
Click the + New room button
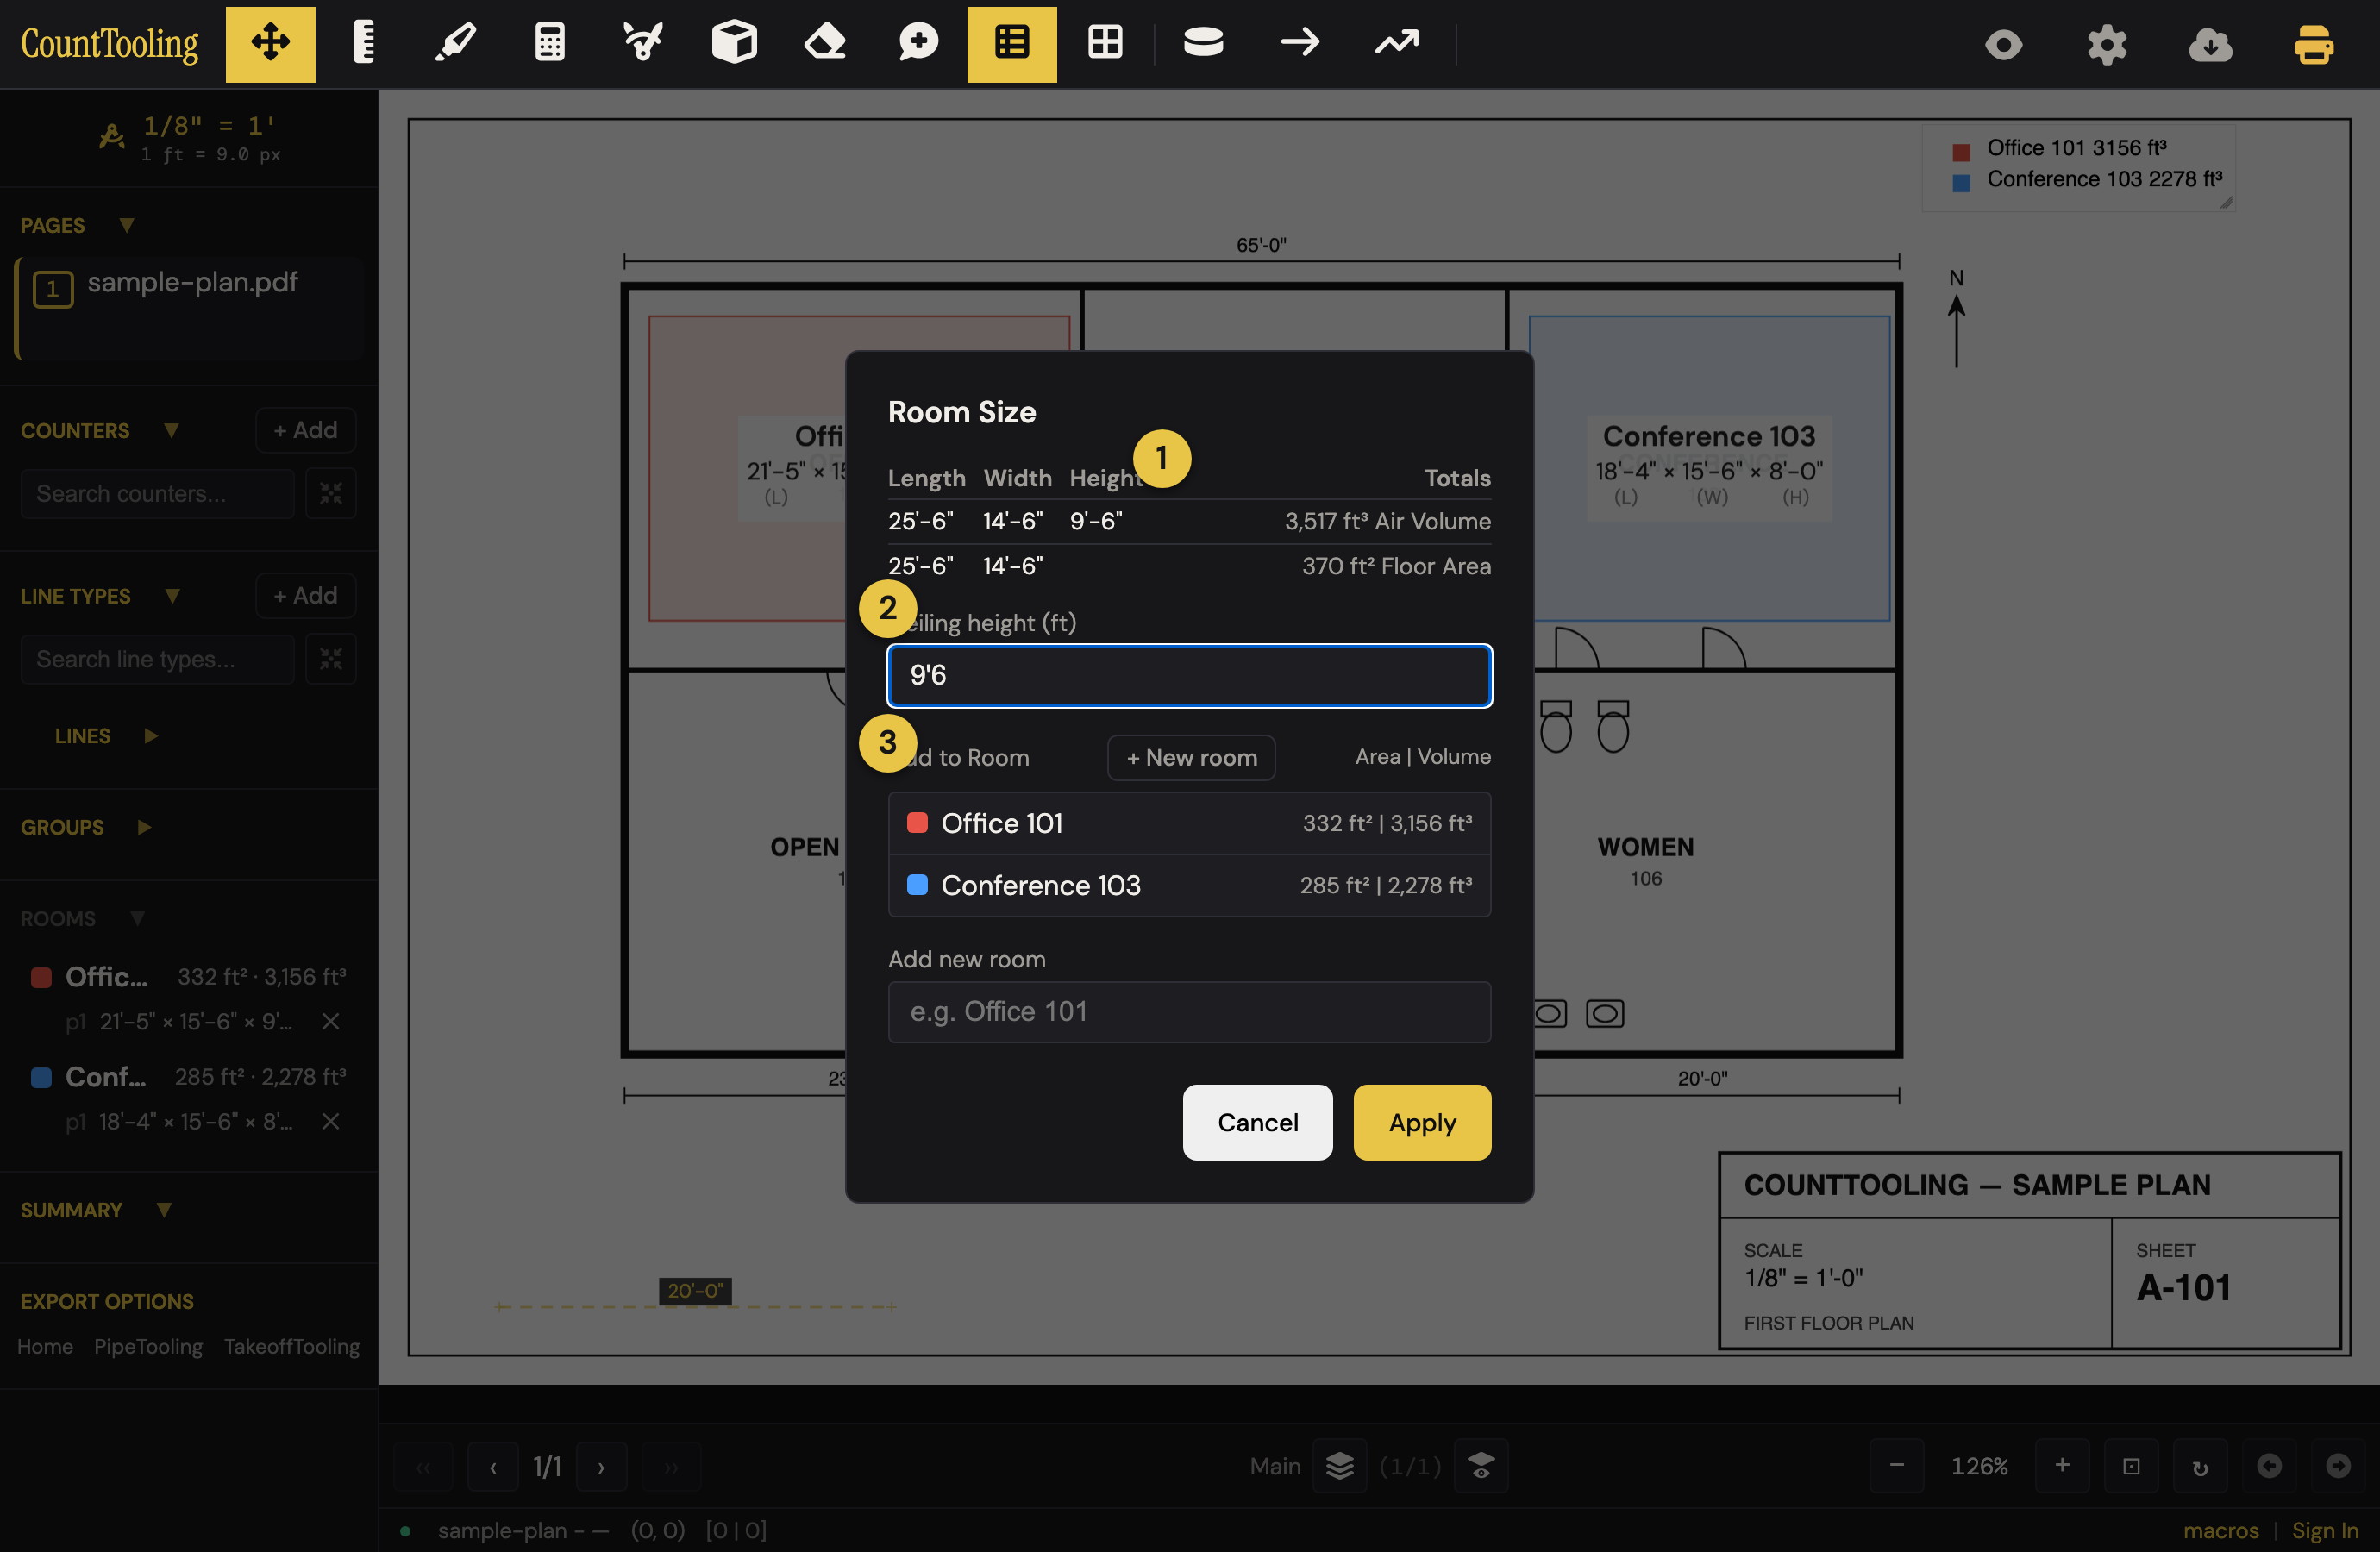(1191, 757)
